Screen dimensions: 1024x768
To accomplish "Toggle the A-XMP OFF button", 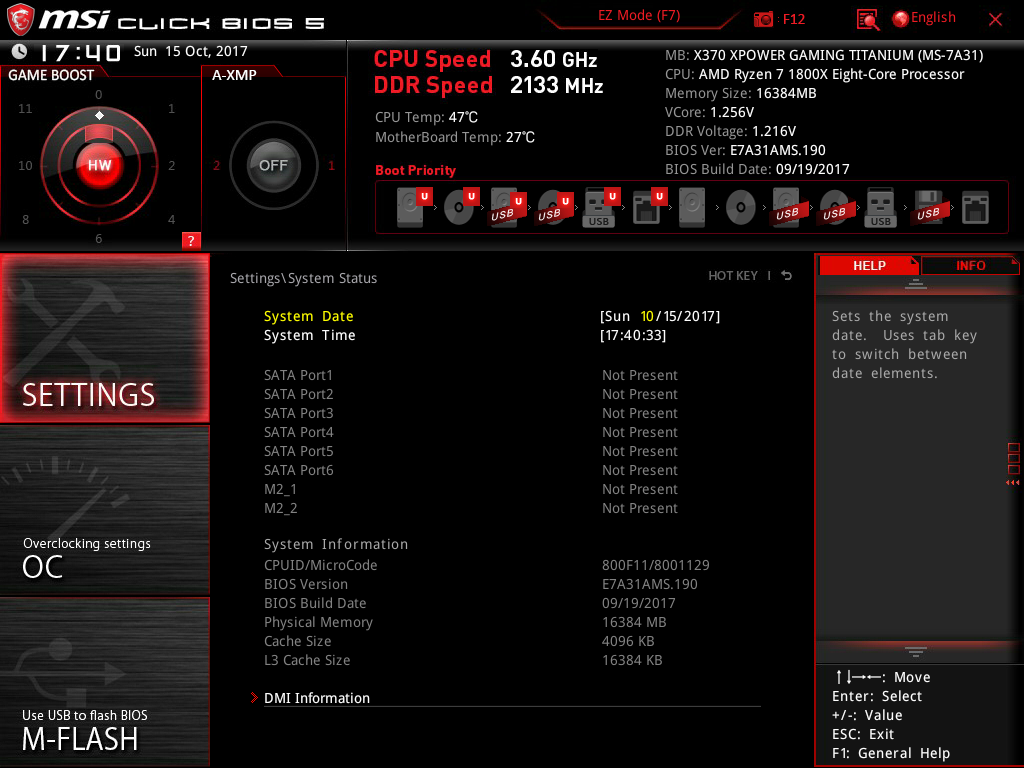I will pyautogui.click(x=273, y=165).
